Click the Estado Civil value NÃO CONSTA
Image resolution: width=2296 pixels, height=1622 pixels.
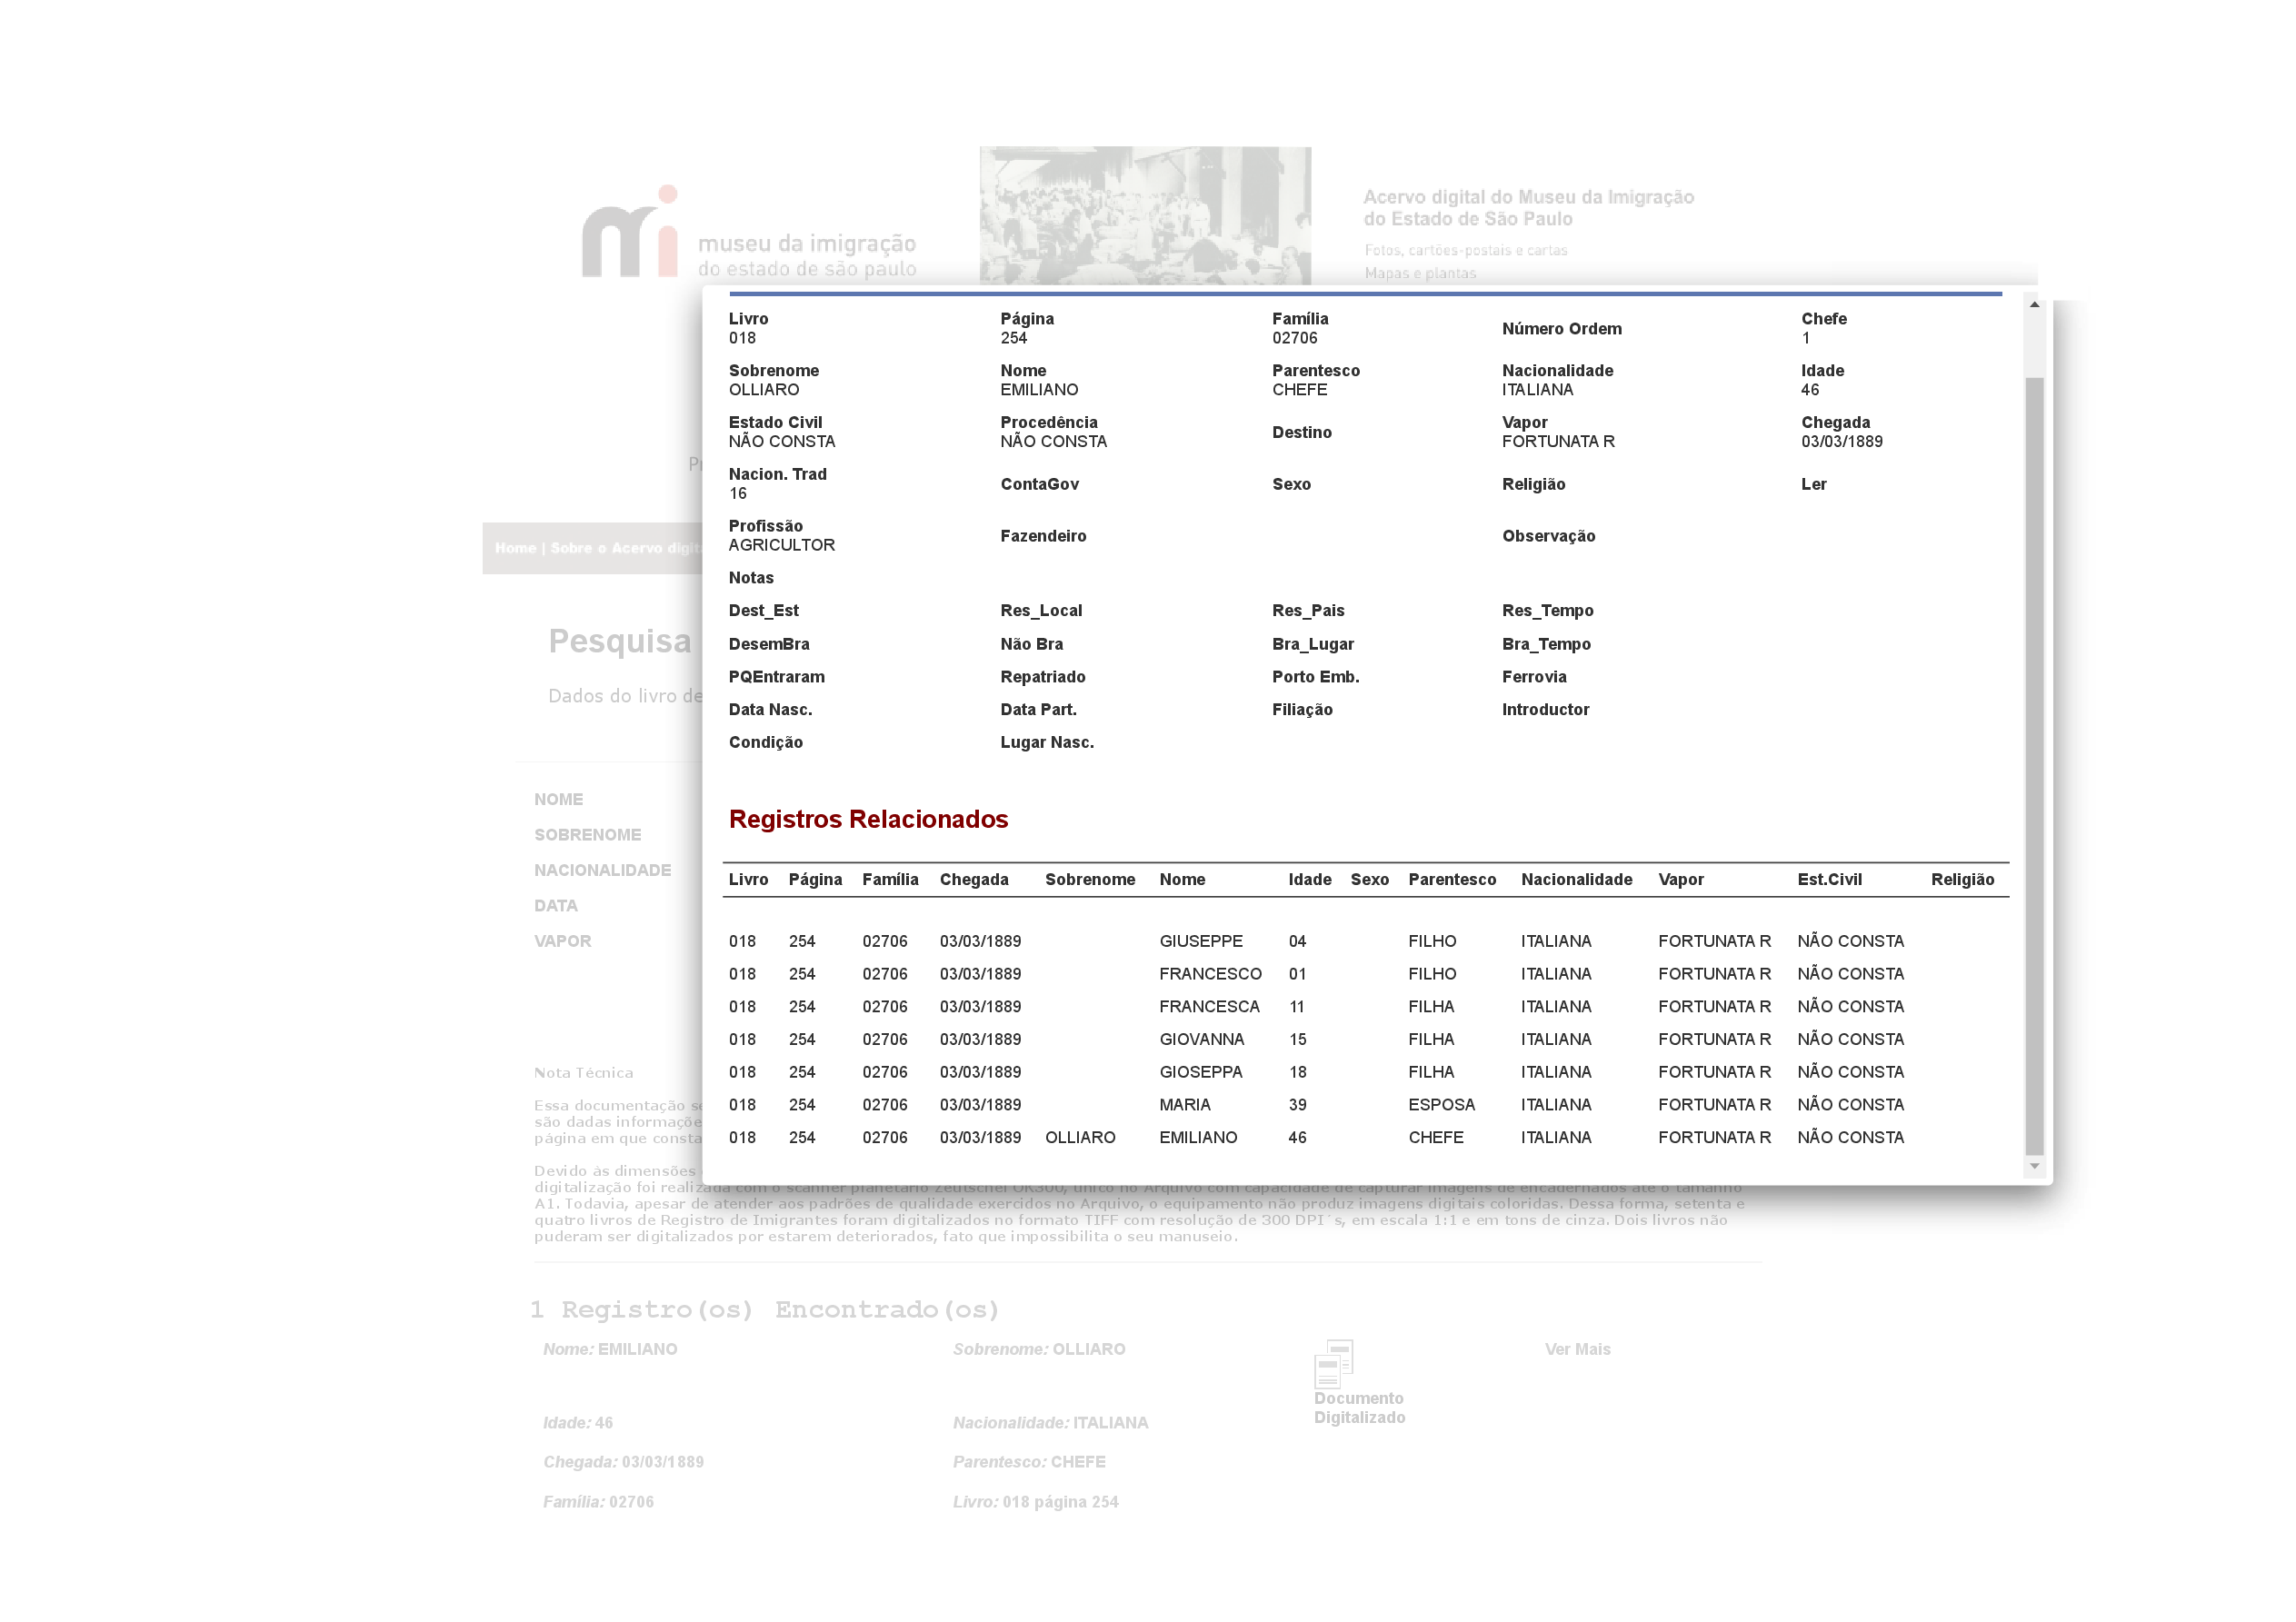point(781,441)
